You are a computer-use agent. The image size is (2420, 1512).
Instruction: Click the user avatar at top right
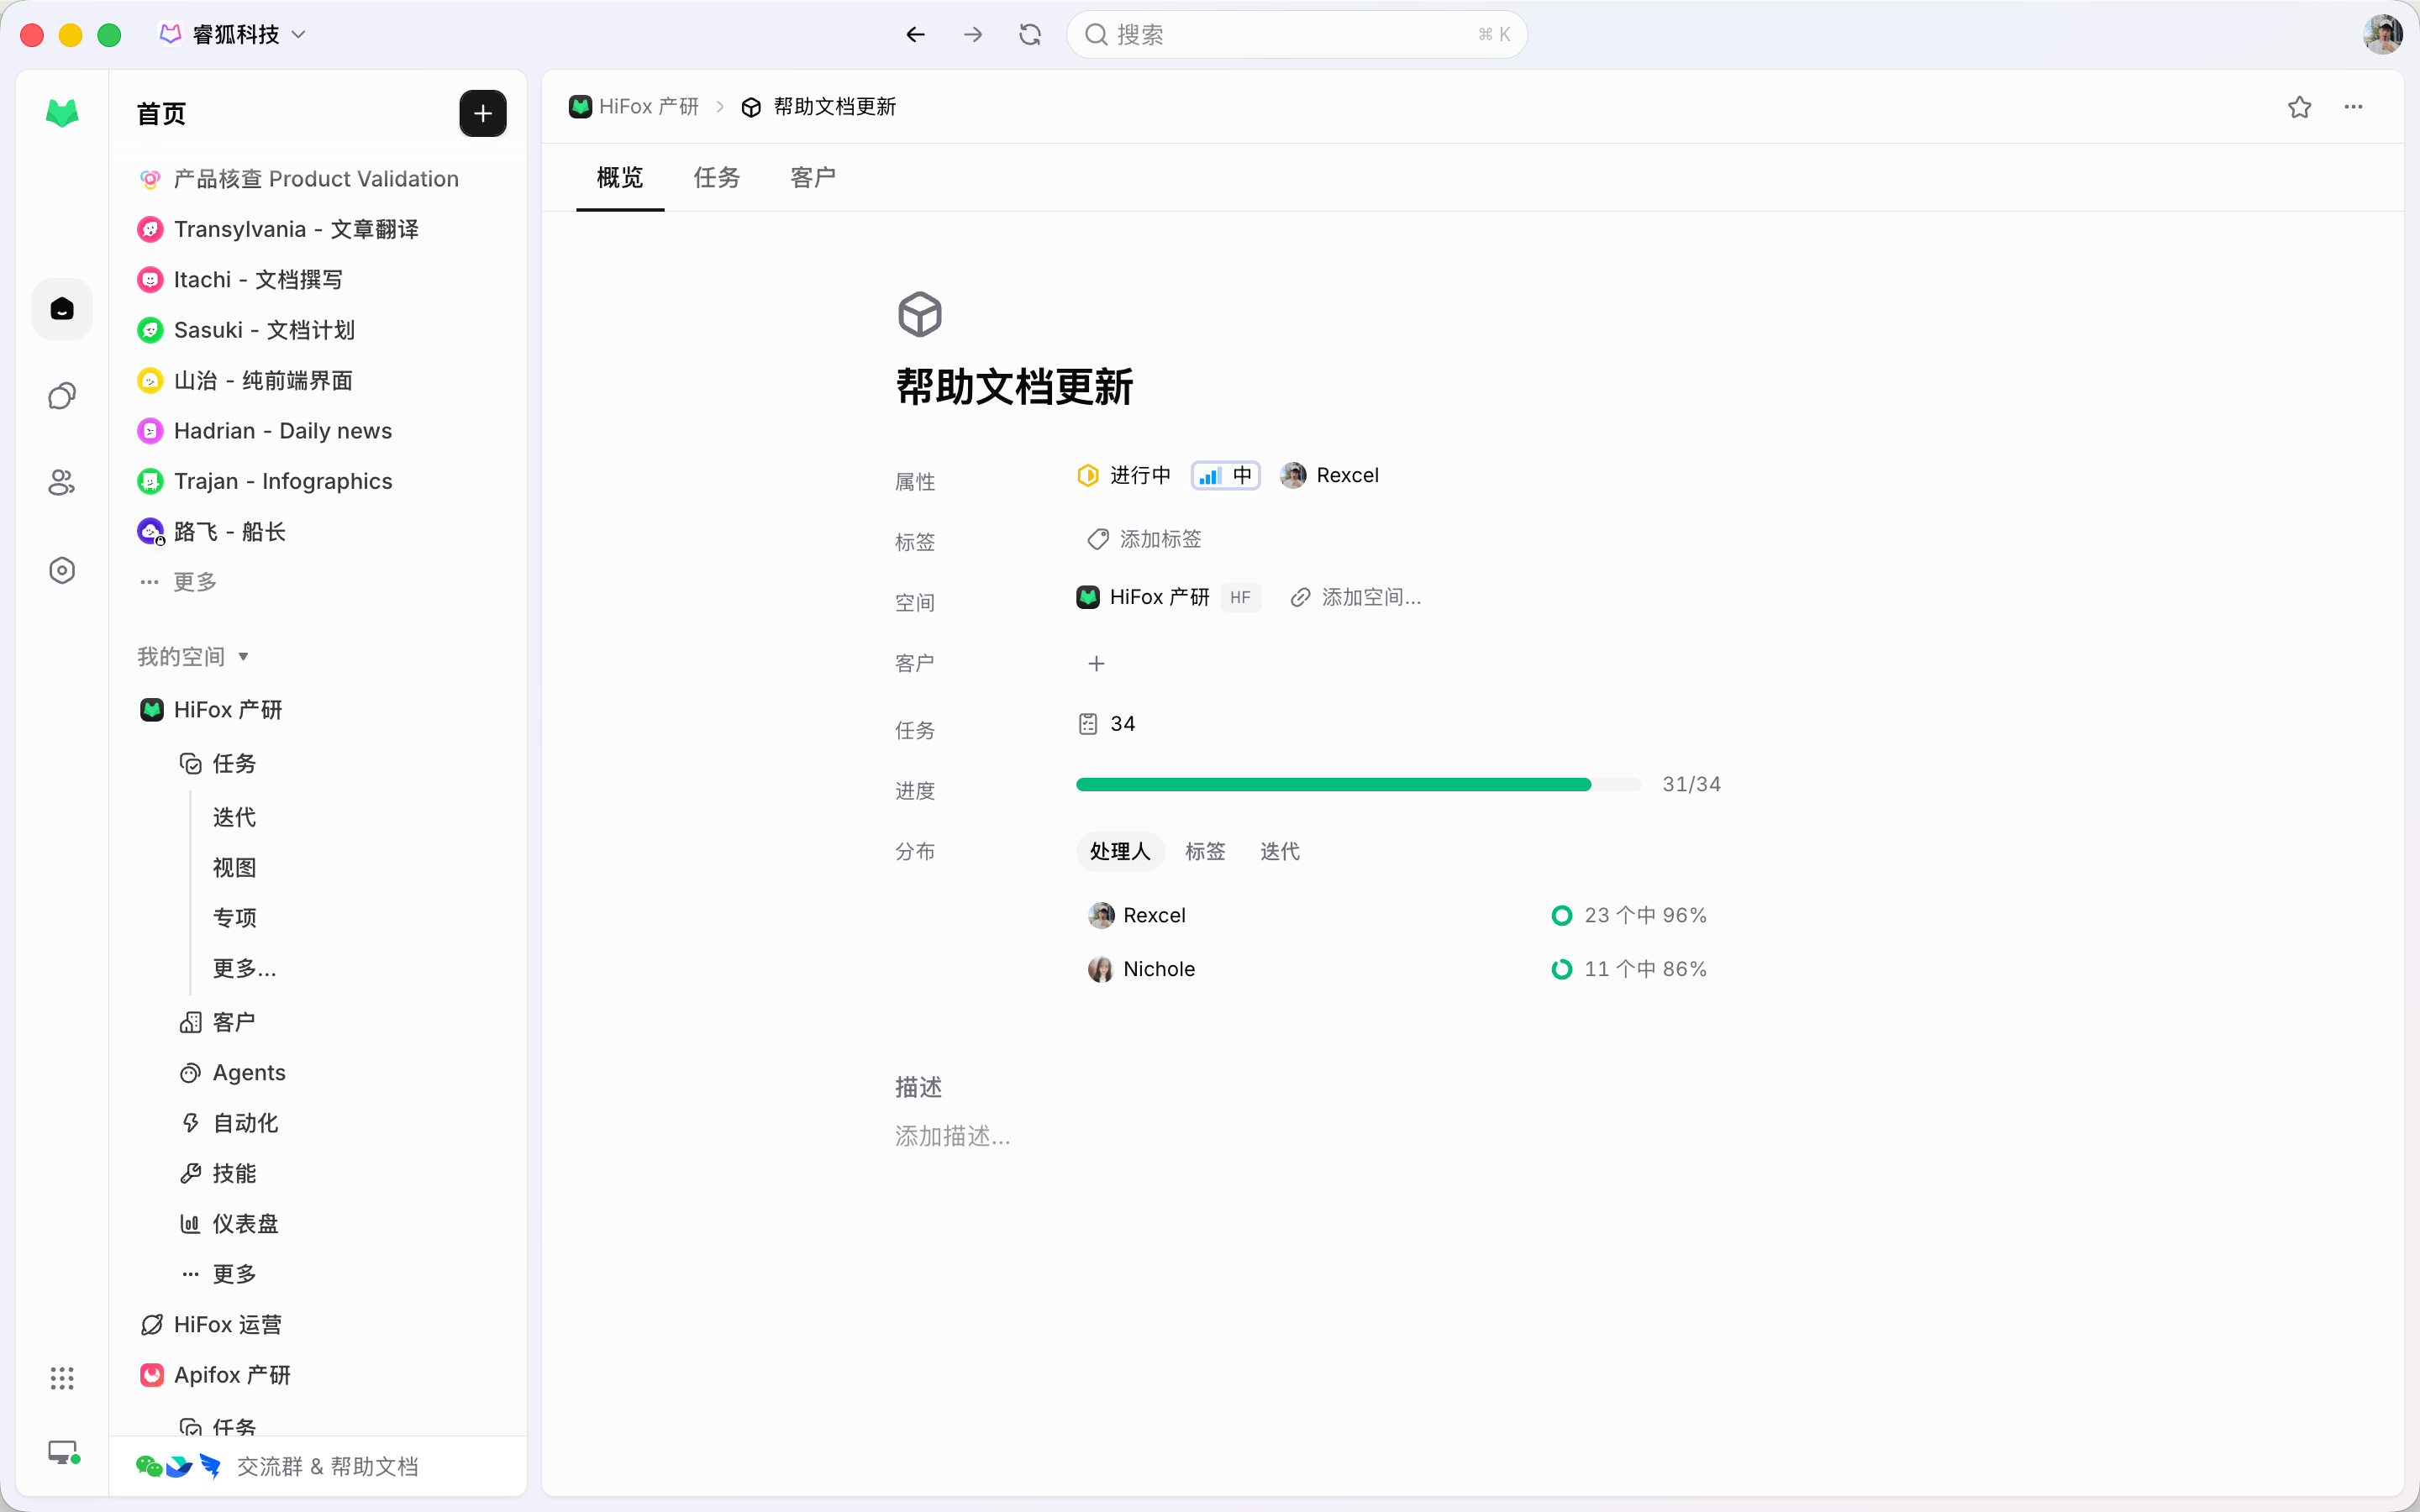(x=2383, y=35)
